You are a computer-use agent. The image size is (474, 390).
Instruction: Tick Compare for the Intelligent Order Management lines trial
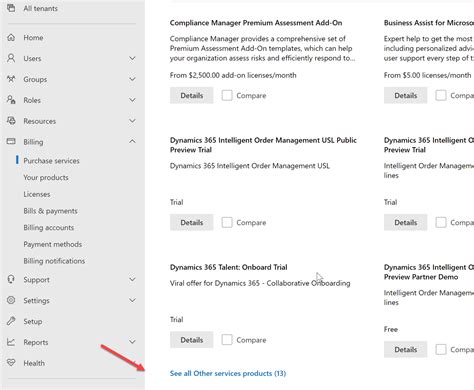441,222
